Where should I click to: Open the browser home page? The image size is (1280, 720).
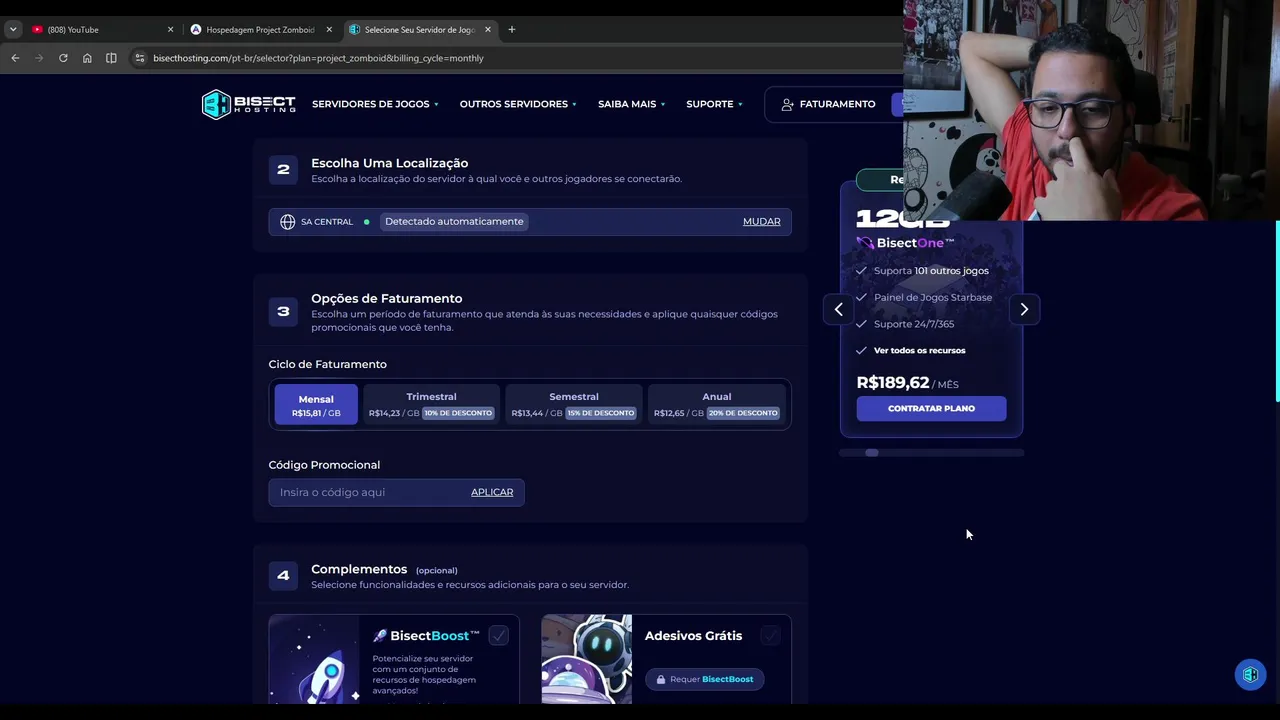point(87,58)
